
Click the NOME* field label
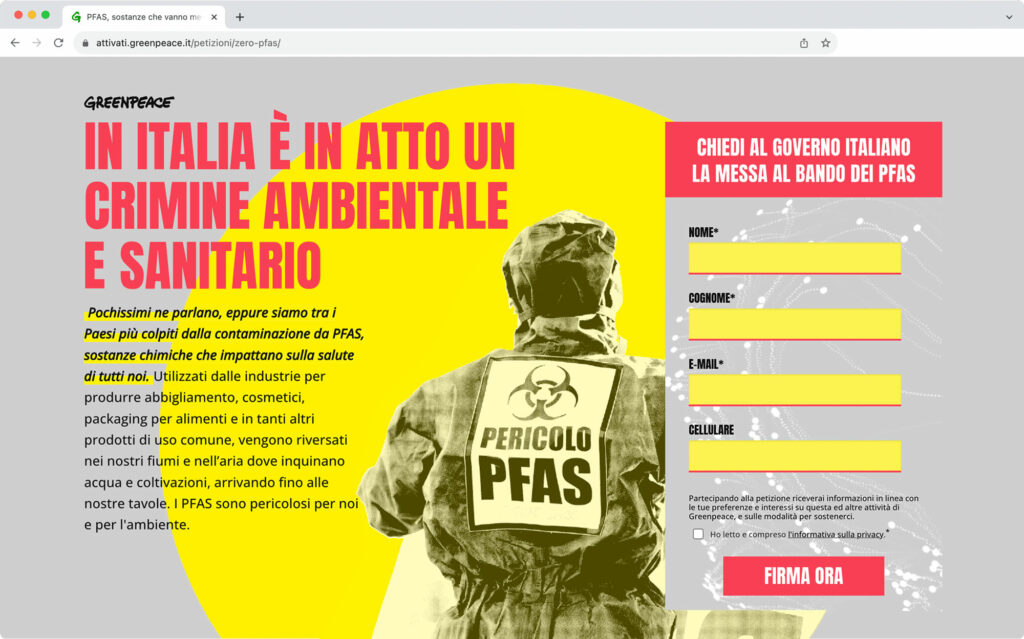[703, 233]
